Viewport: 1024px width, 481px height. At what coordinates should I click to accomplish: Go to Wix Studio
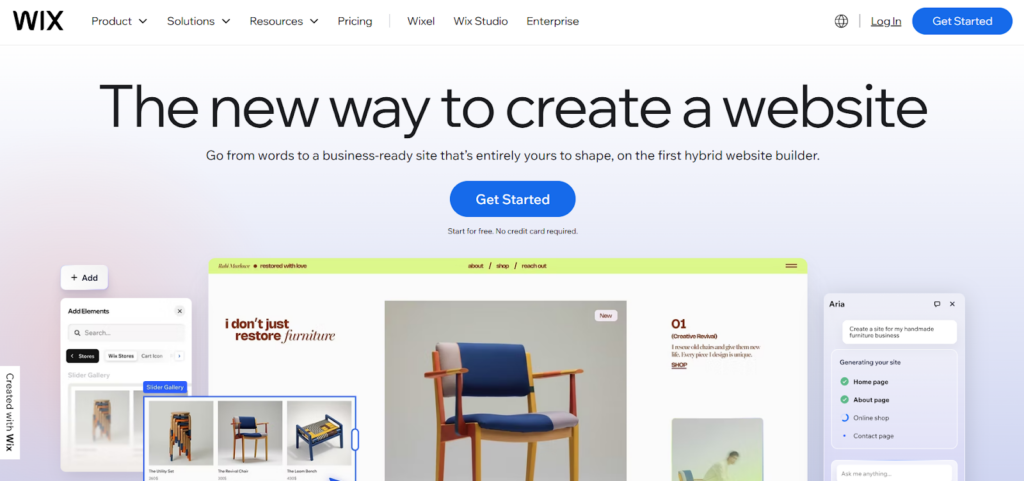(x=481, y=21)
